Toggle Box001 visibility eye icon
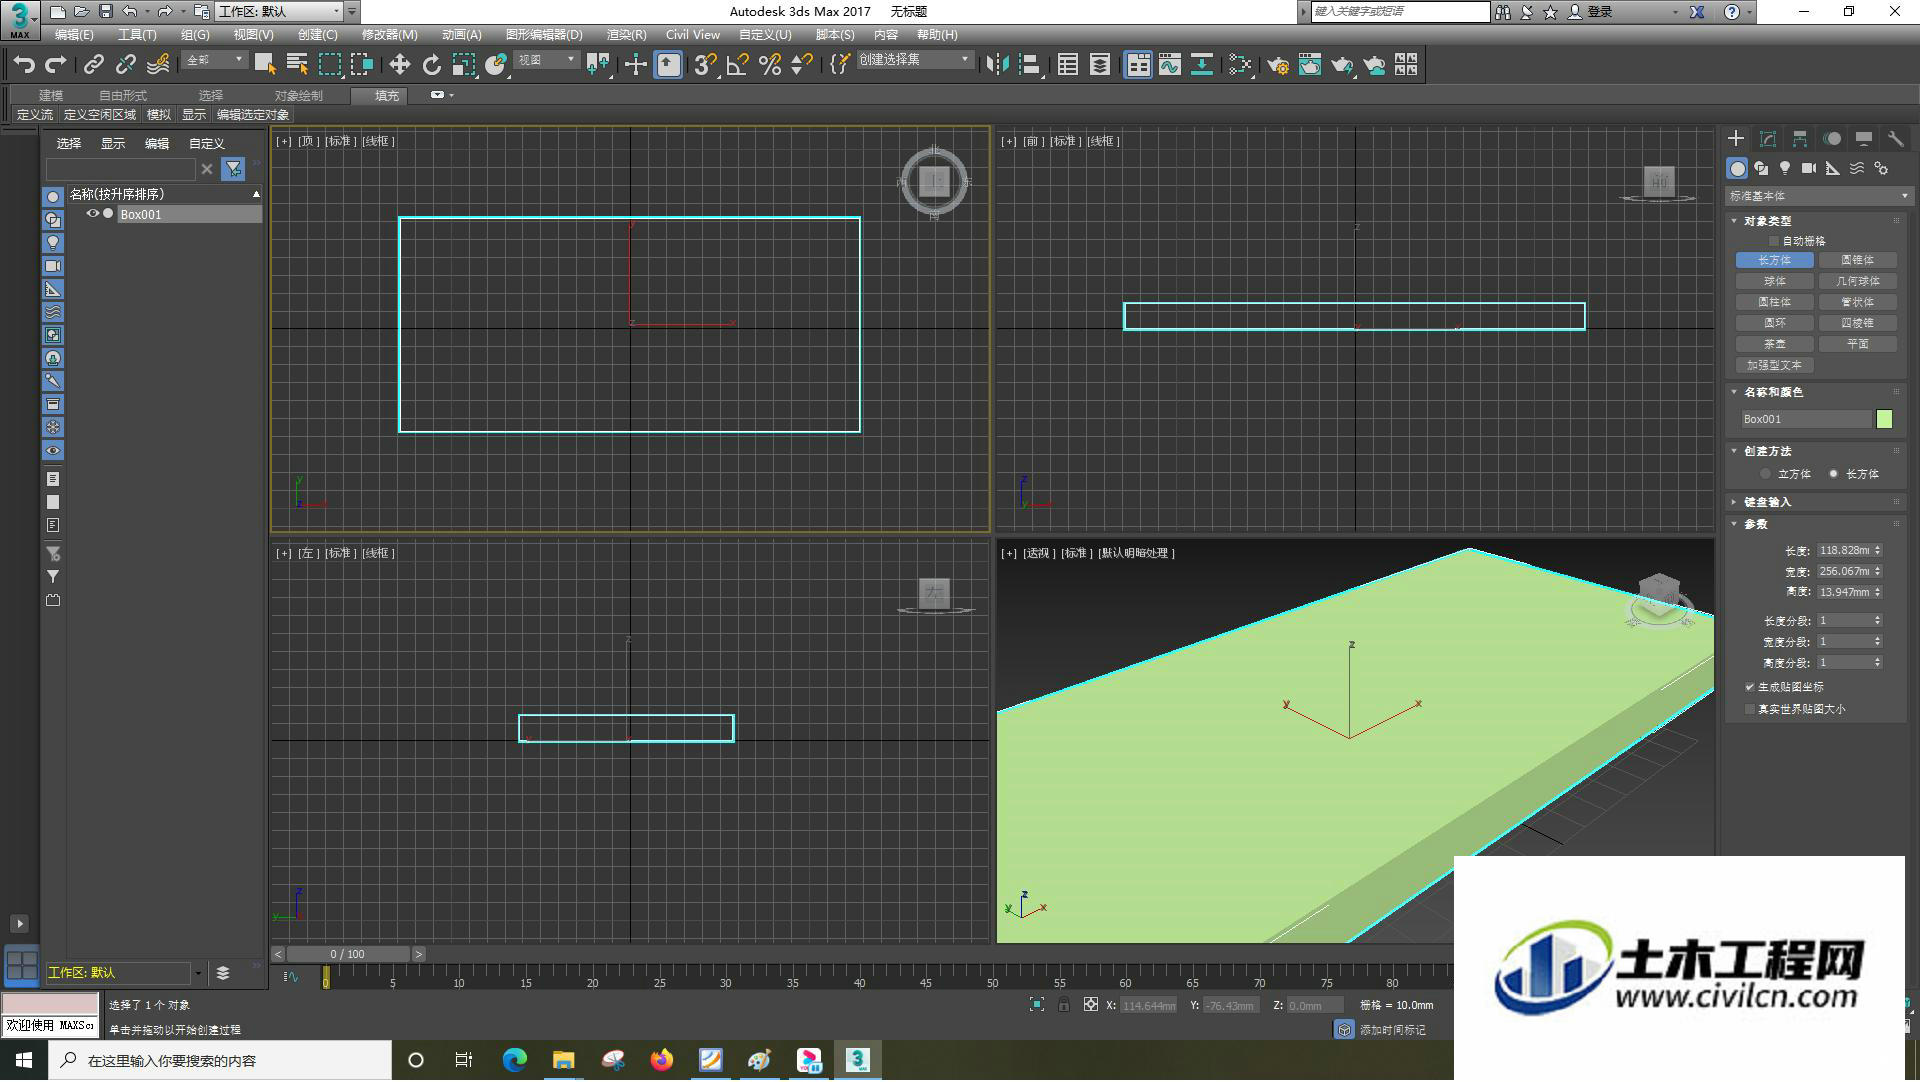Screen dimensions: 1920x1082 coord(93,214)
